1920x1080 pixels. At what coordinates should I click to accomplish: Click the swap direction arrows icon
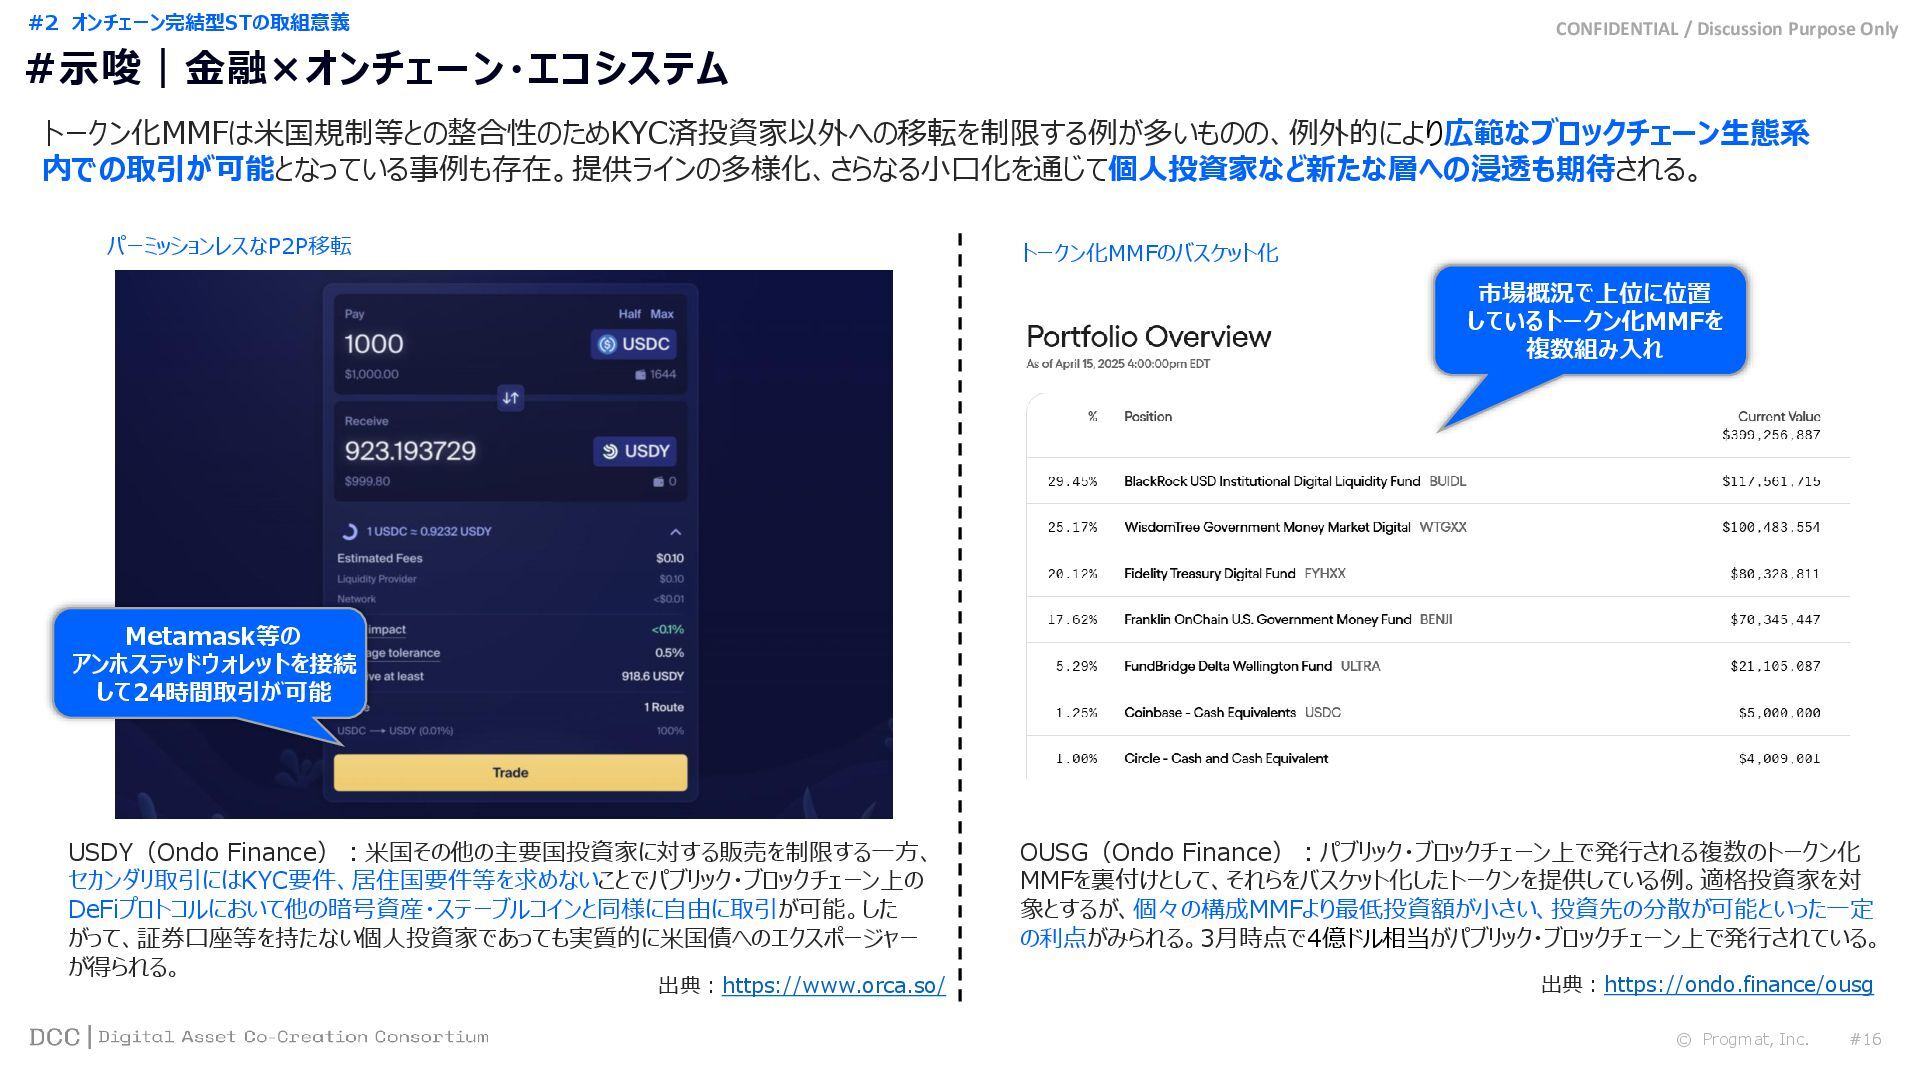click(x=510, y=398)
